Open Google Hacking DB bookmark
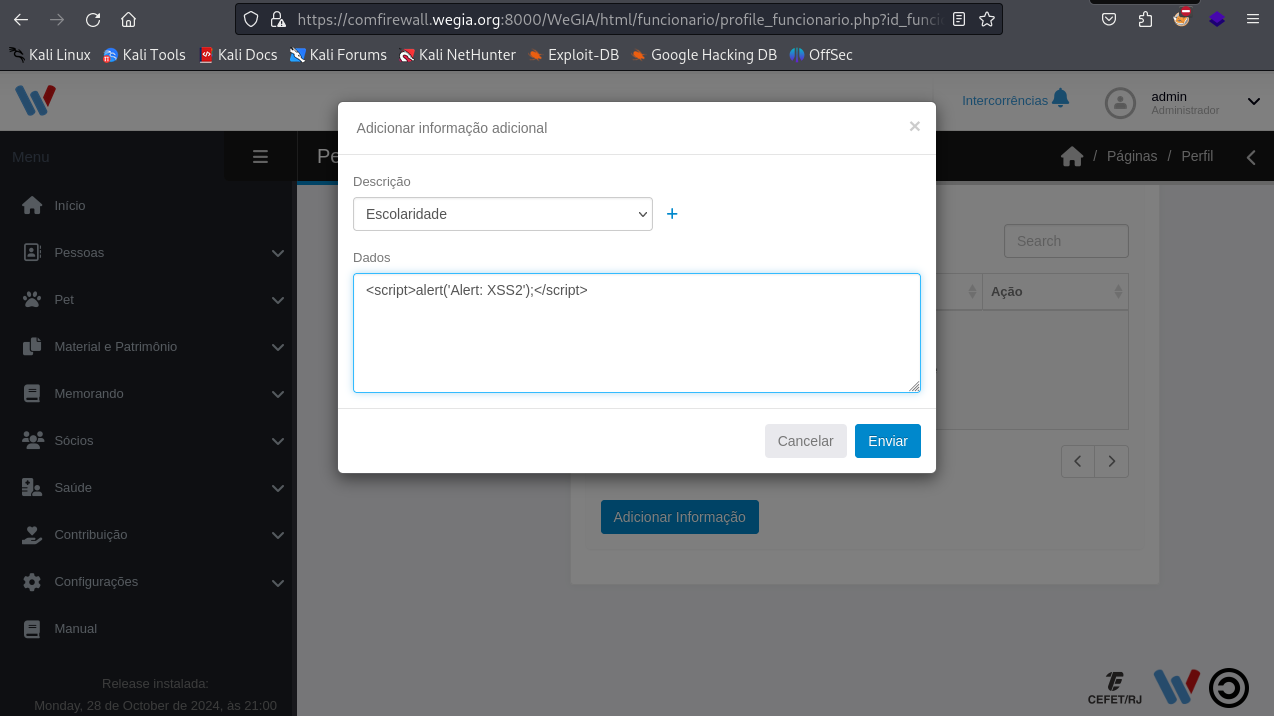This screenshot has height=716, width=1274. [x=704, y=55]
